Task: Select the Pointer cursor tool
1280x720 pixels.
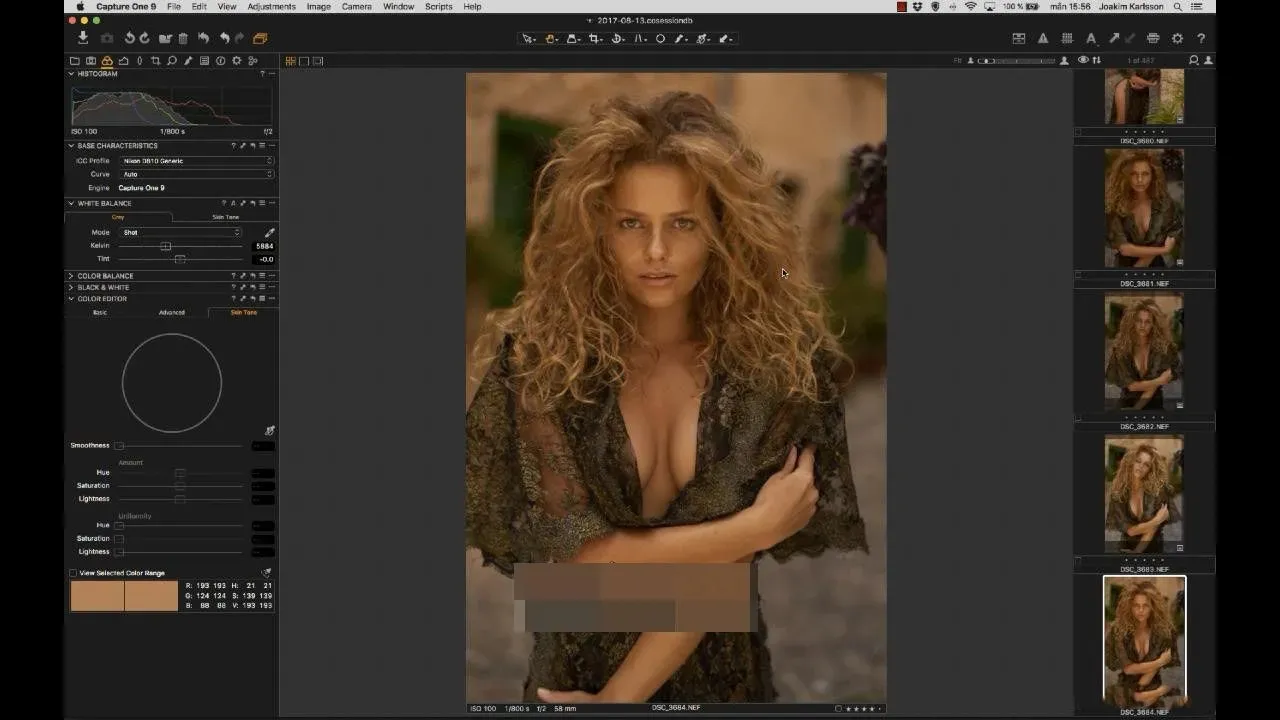Action: point(528,39)
